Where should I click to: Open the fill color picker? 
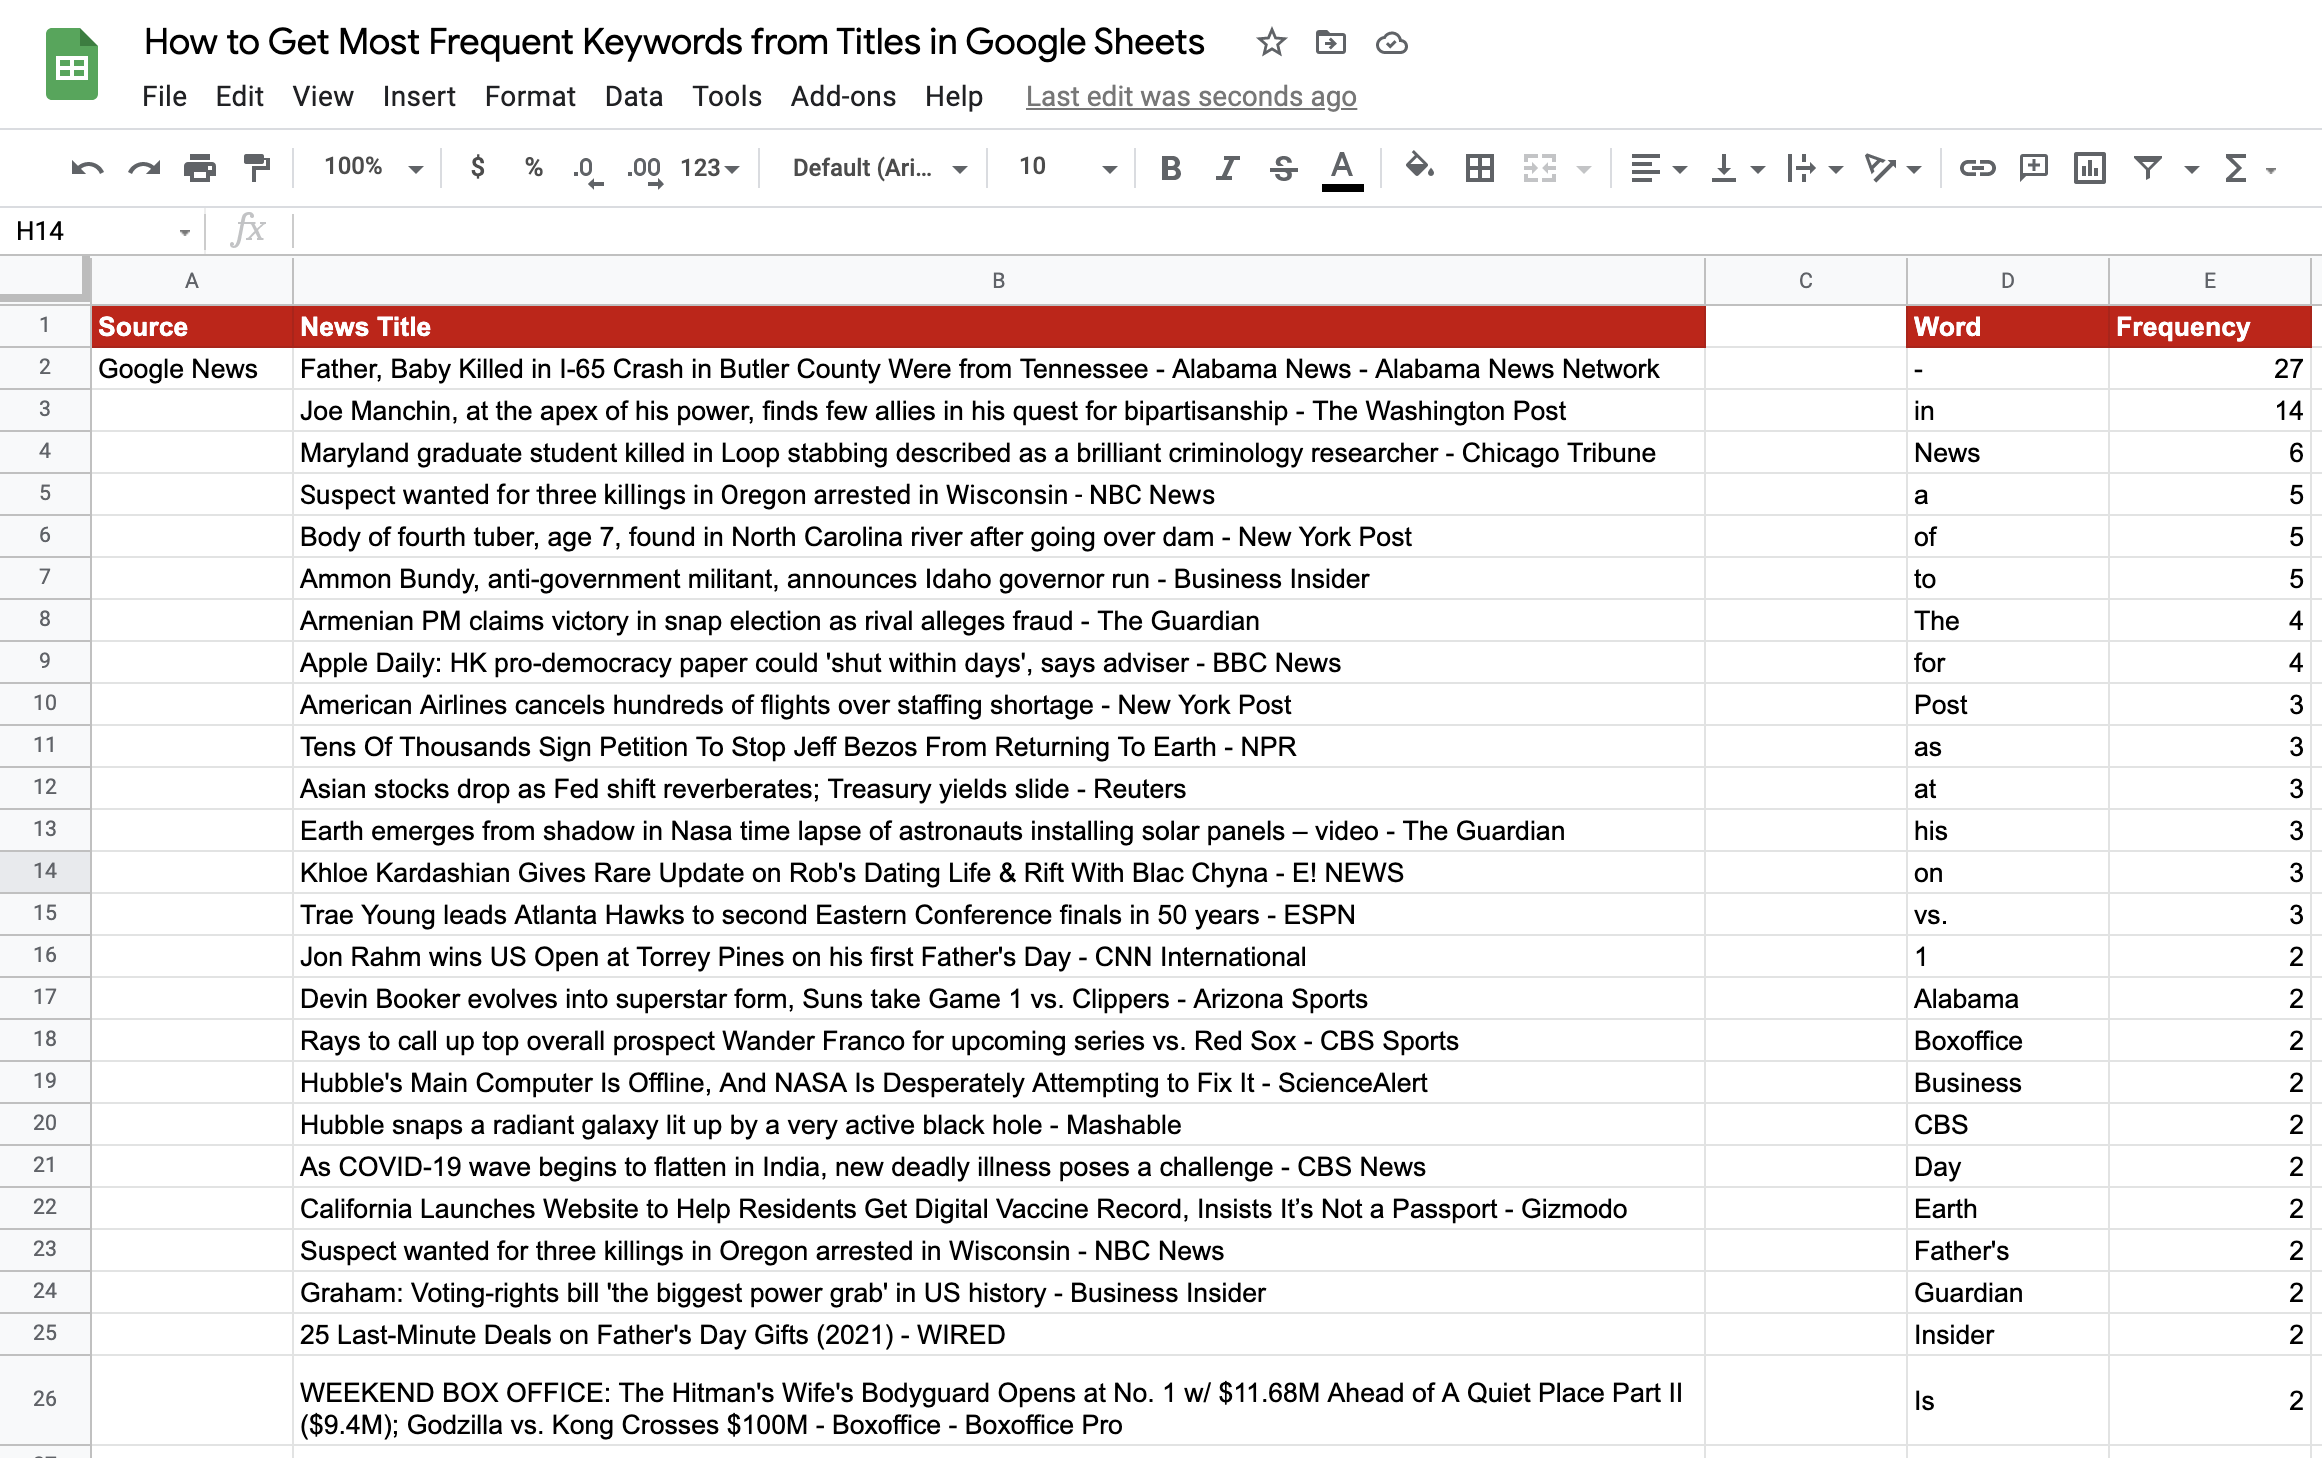click(x=1419, y=168)
